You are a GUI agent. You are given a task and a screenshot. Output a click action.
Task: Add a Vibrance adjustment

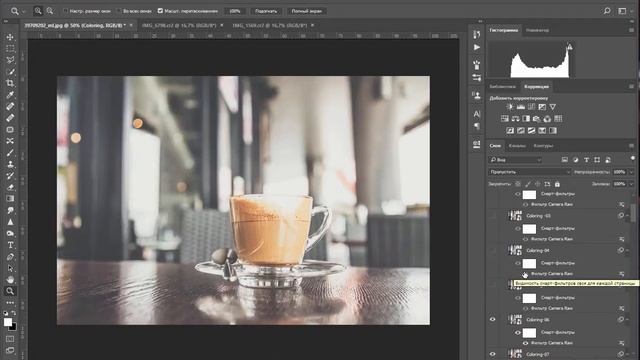pyautogui.click(x=553, y=107)
